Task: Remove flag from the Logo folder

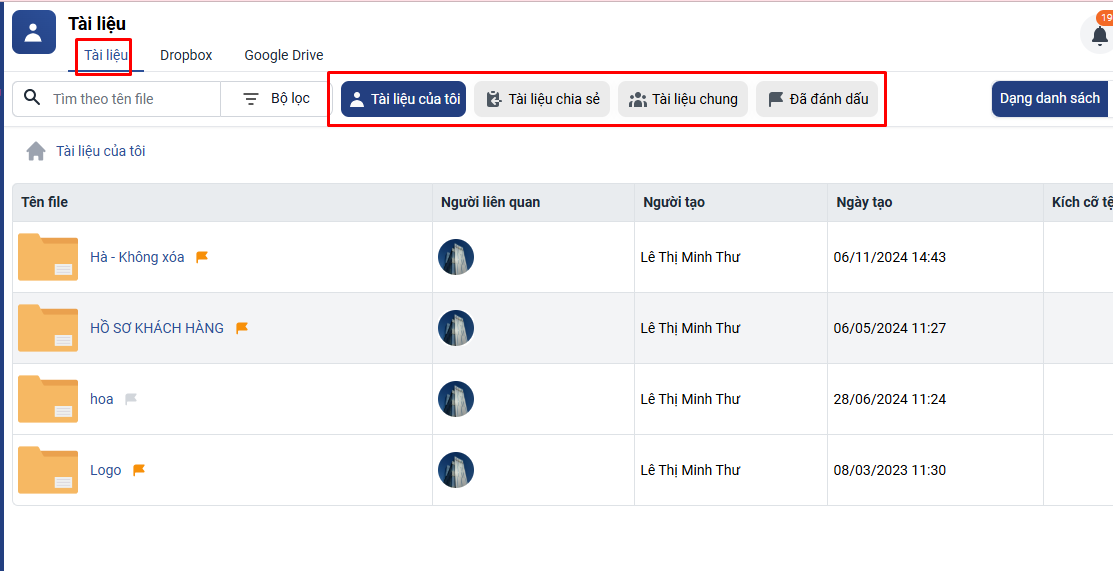Action: [x=139, y=470]
